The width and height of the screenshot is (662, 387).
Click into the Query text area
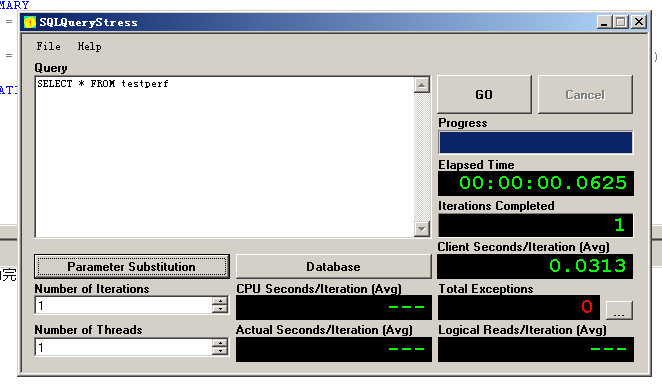click(225, 157)
